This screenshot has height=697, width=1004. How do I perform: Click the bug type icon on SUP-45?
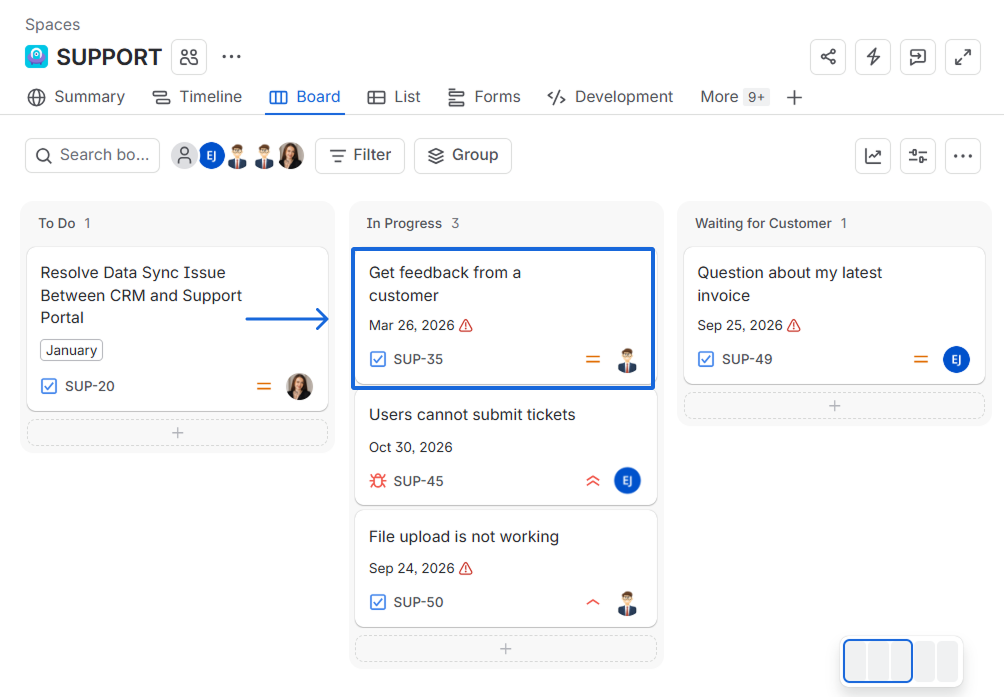pos(378,481)
